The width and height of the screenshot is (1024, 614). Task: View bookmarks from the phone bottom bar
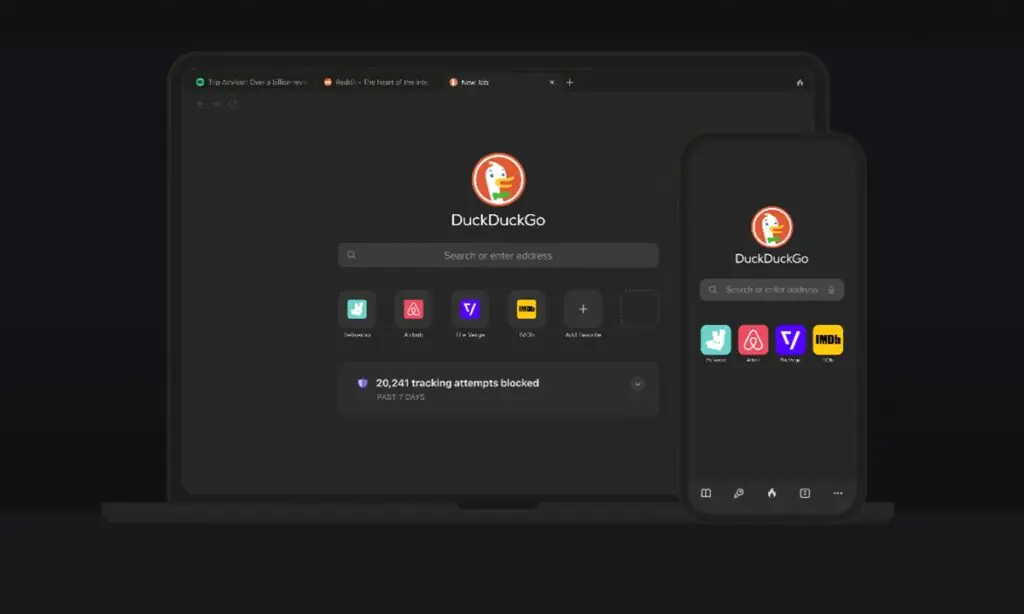[x=705, y=493]
